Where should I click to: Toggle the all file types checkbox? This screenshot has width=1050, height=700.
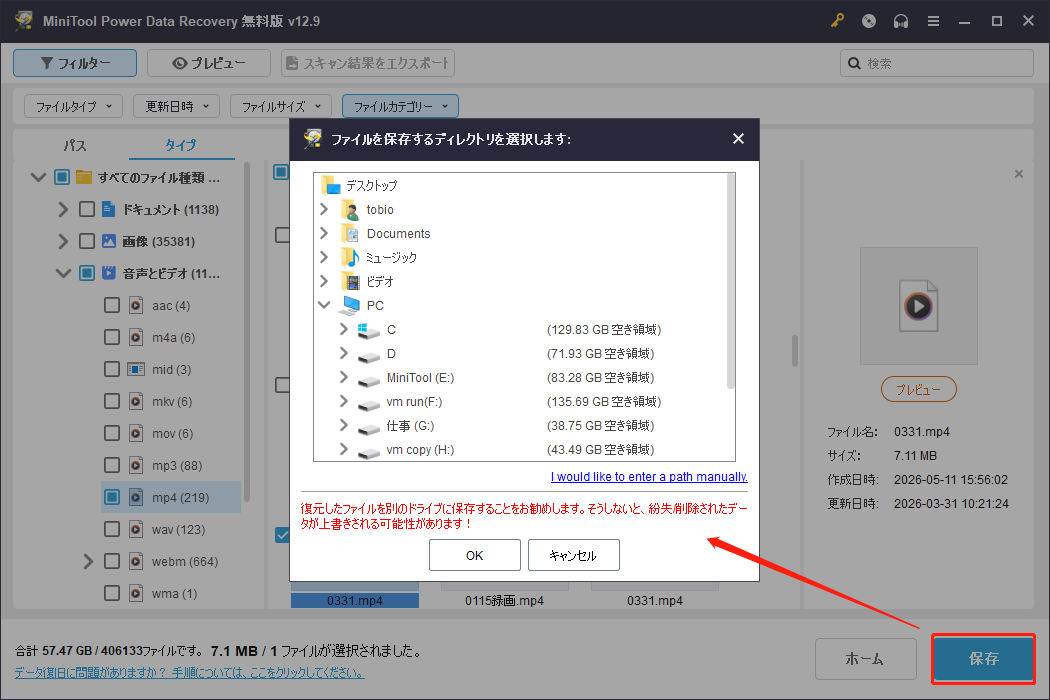[x=62, y=178]
